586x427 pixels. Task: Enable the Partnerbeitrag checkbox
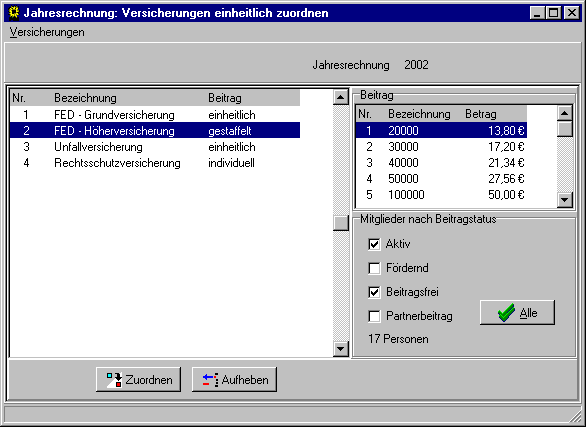[x=374, y=316]
